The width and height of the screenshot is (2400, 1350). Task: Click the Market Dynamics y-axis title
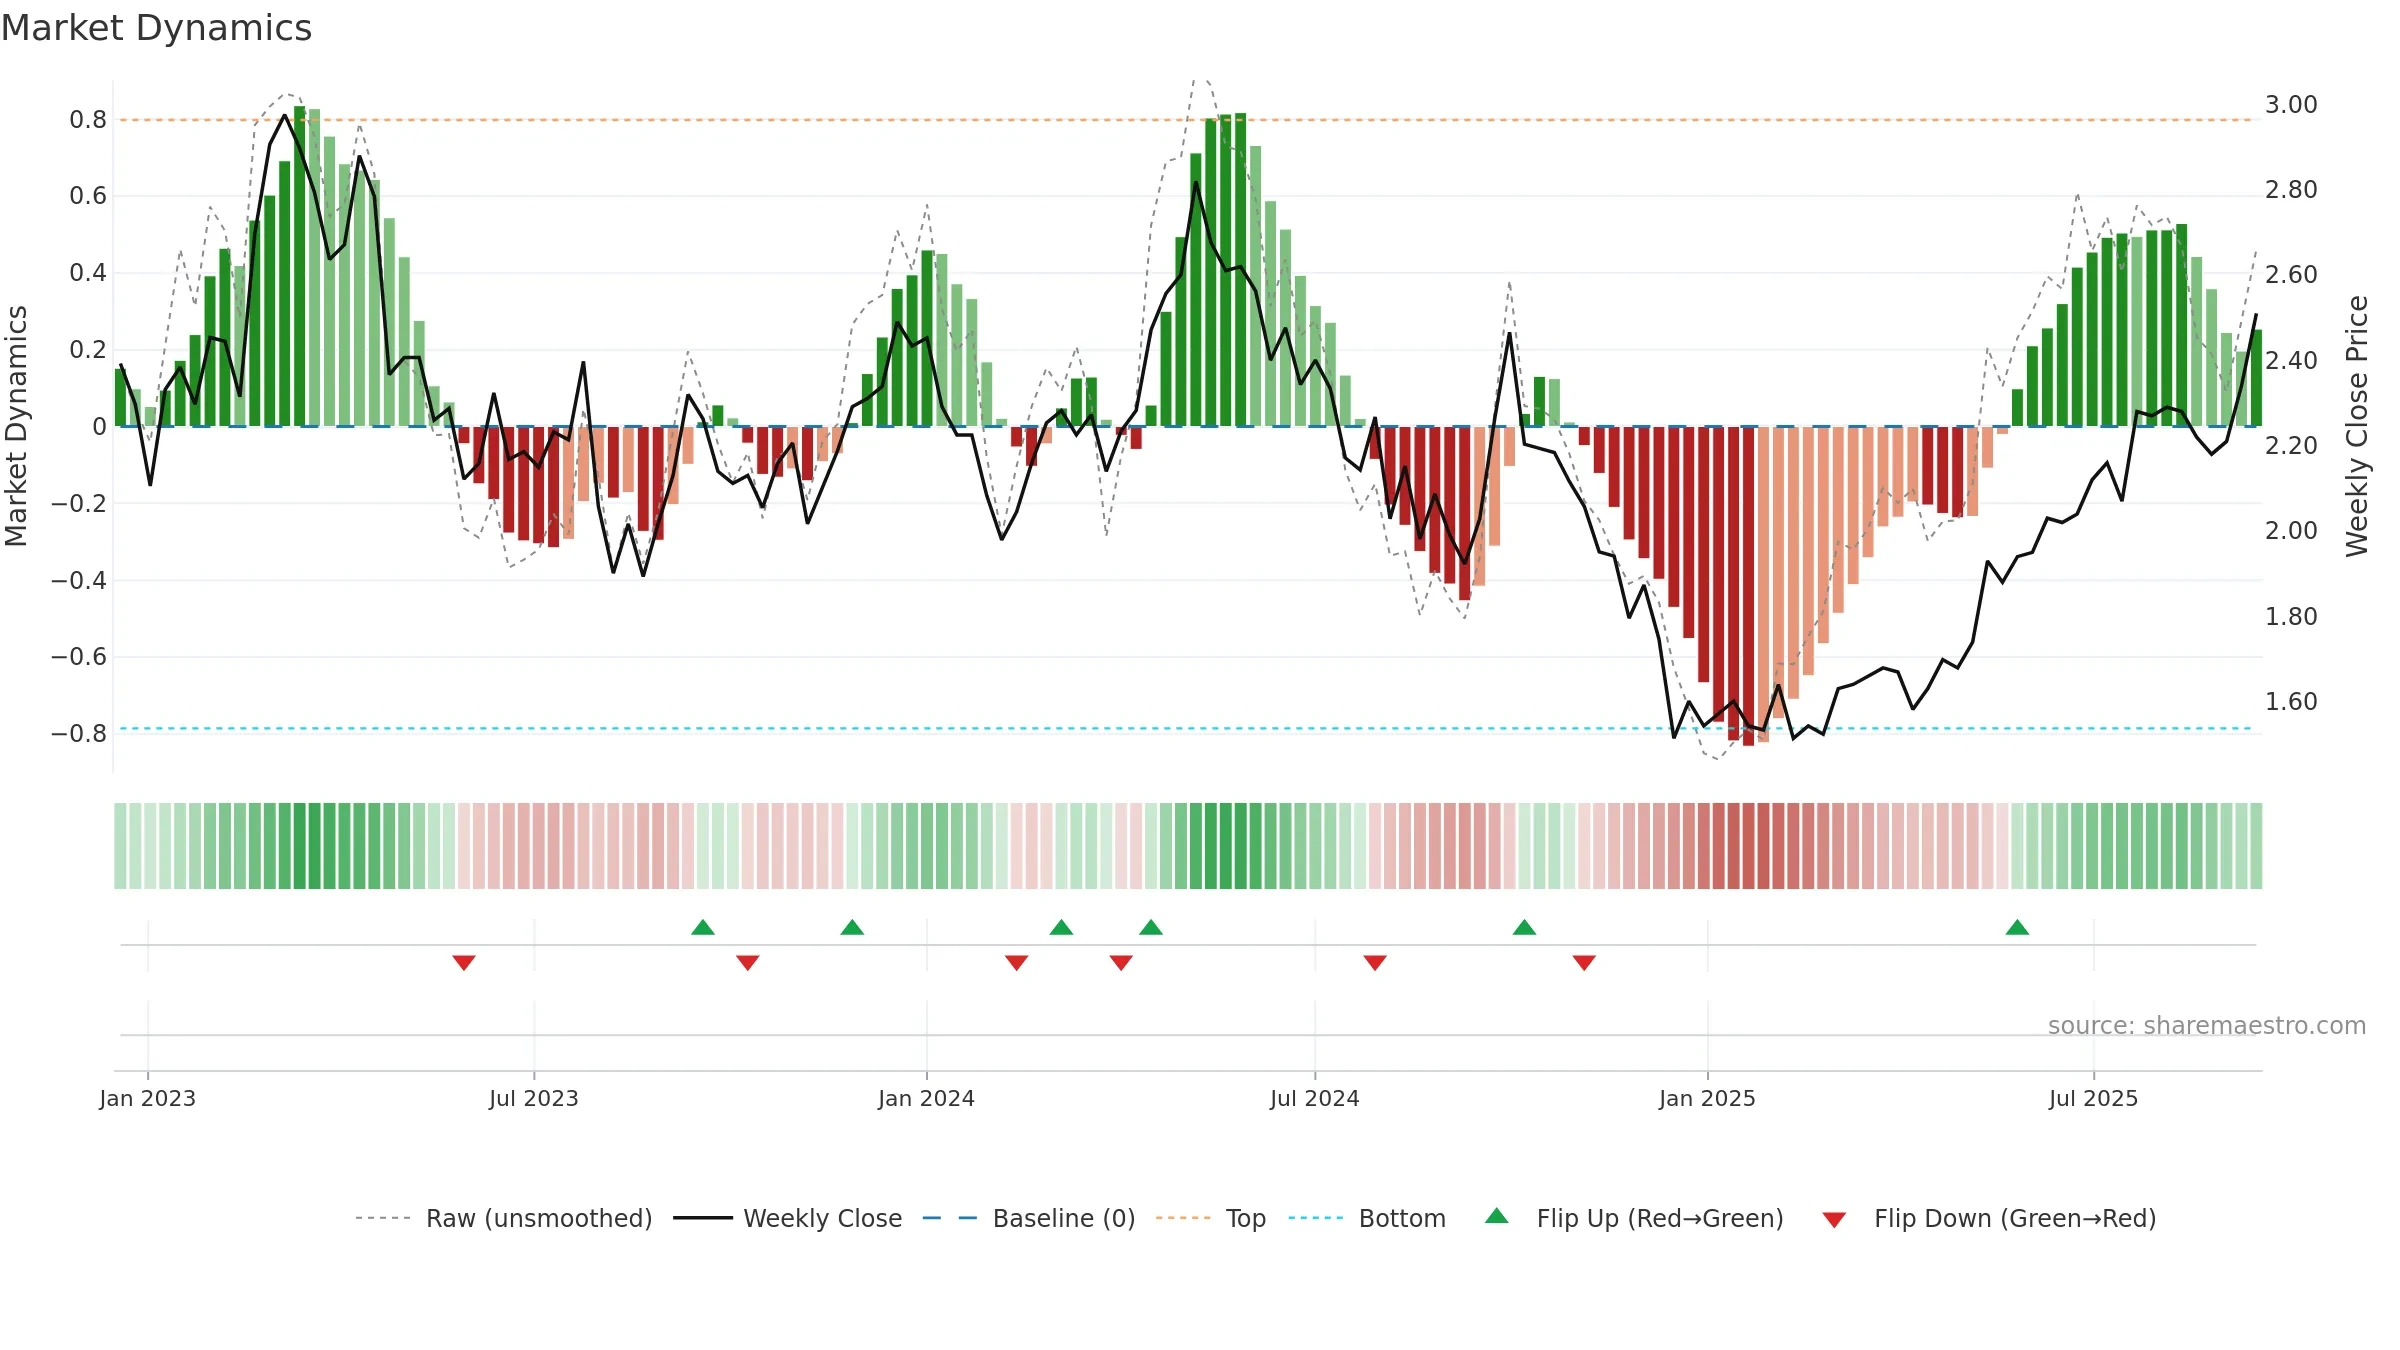(x=16, y=426)
